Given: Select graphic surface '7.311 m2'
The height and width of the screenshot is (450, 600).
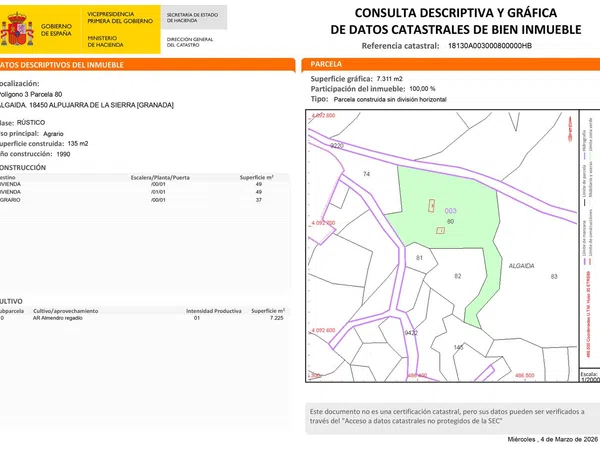Looking at the screenshot, I should [x=390, y=79].
